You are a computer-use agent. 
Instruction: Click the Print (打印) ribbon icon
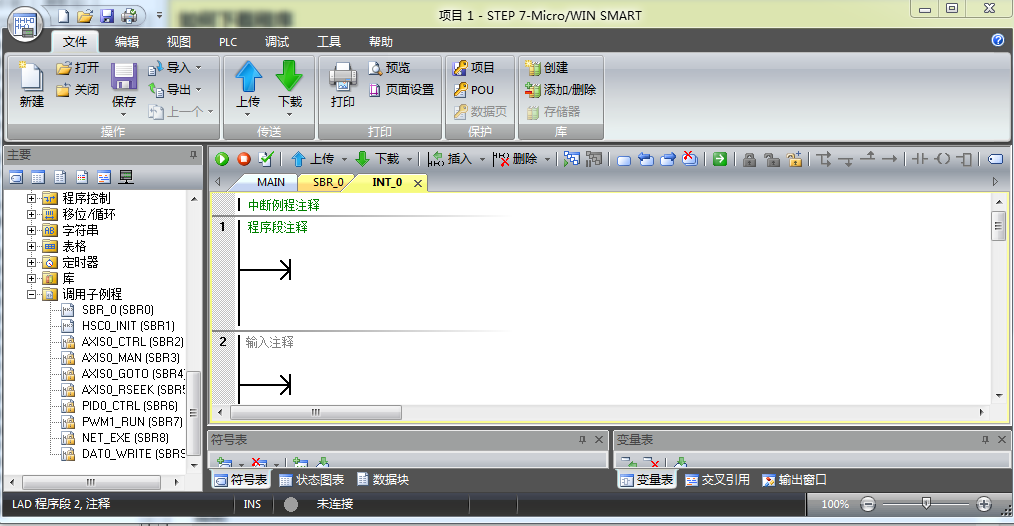[x=343, y=85]
